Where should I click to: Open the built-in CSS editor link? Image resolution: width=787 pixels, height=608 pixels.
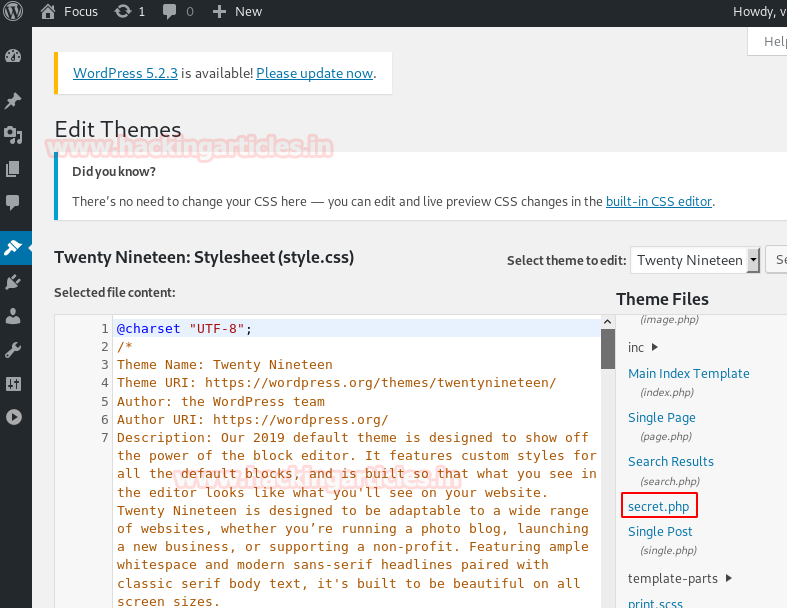coord(659,201)
